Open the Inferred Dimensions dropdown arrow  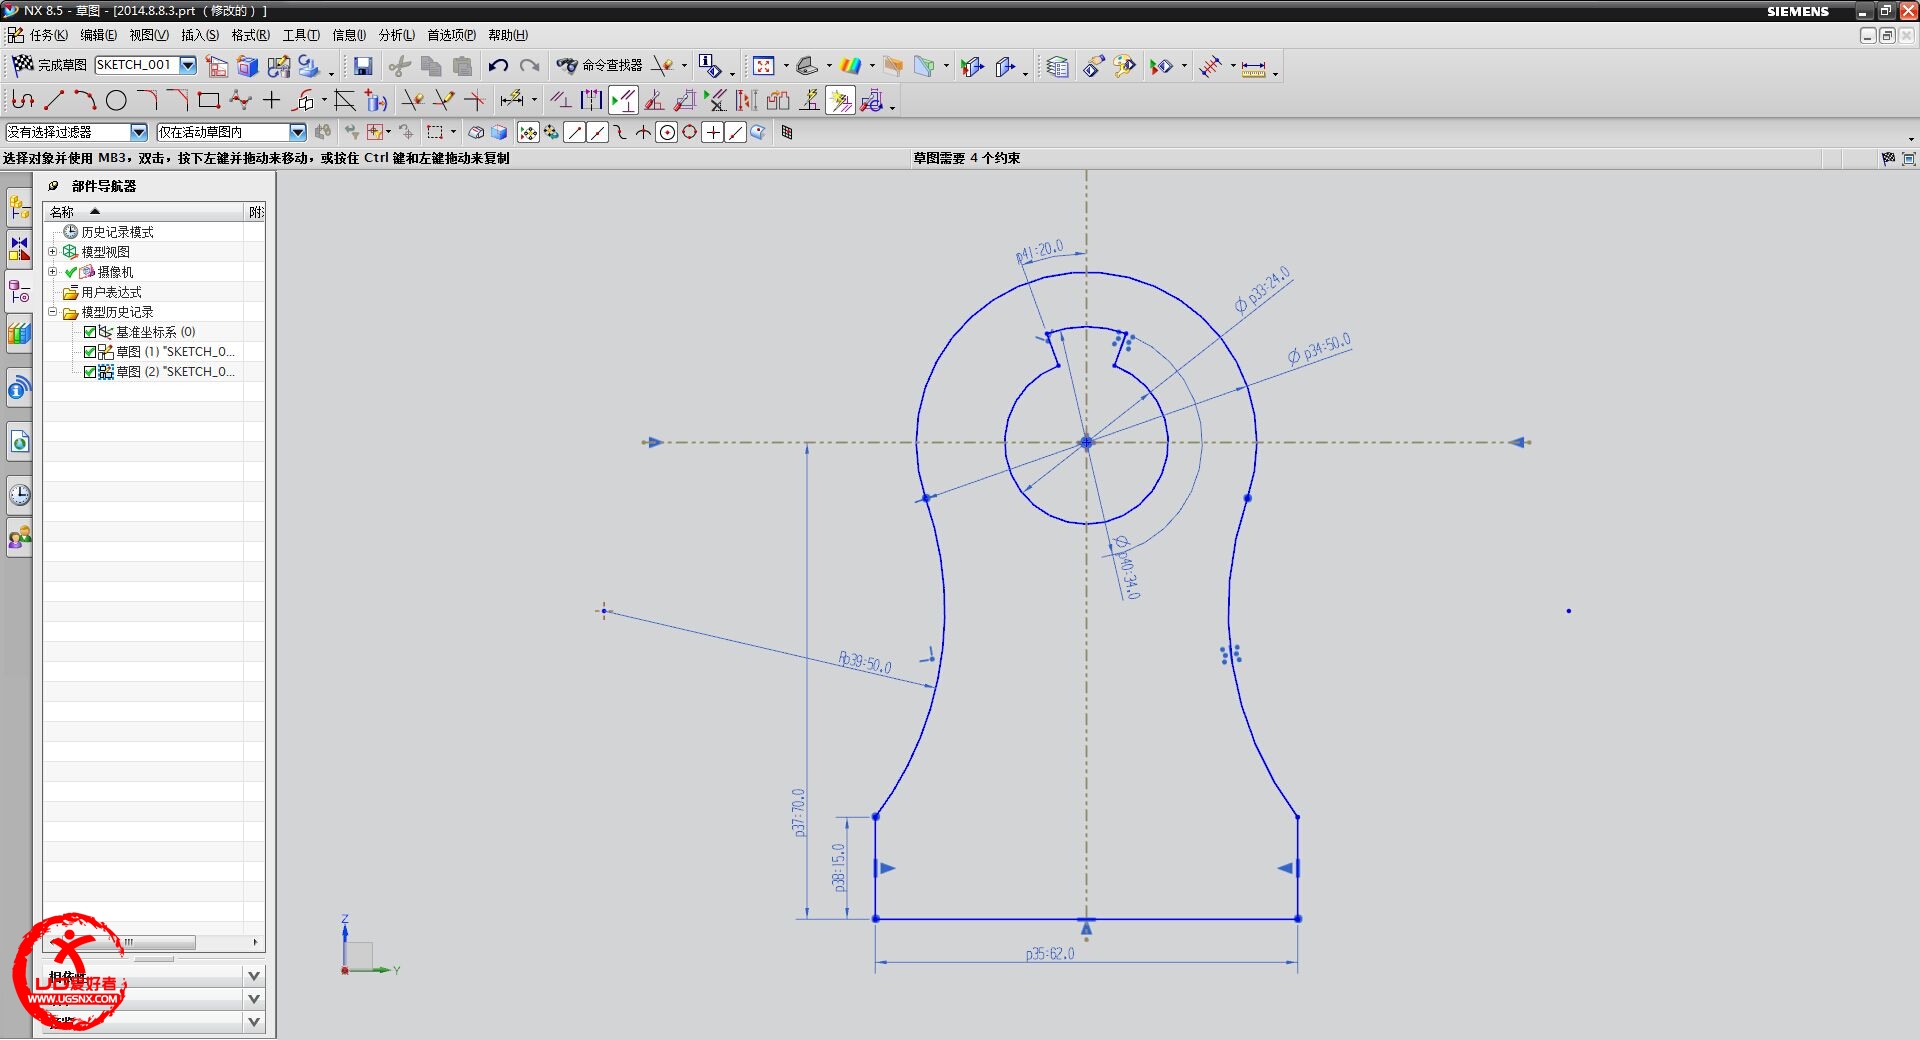pos(534,101)
